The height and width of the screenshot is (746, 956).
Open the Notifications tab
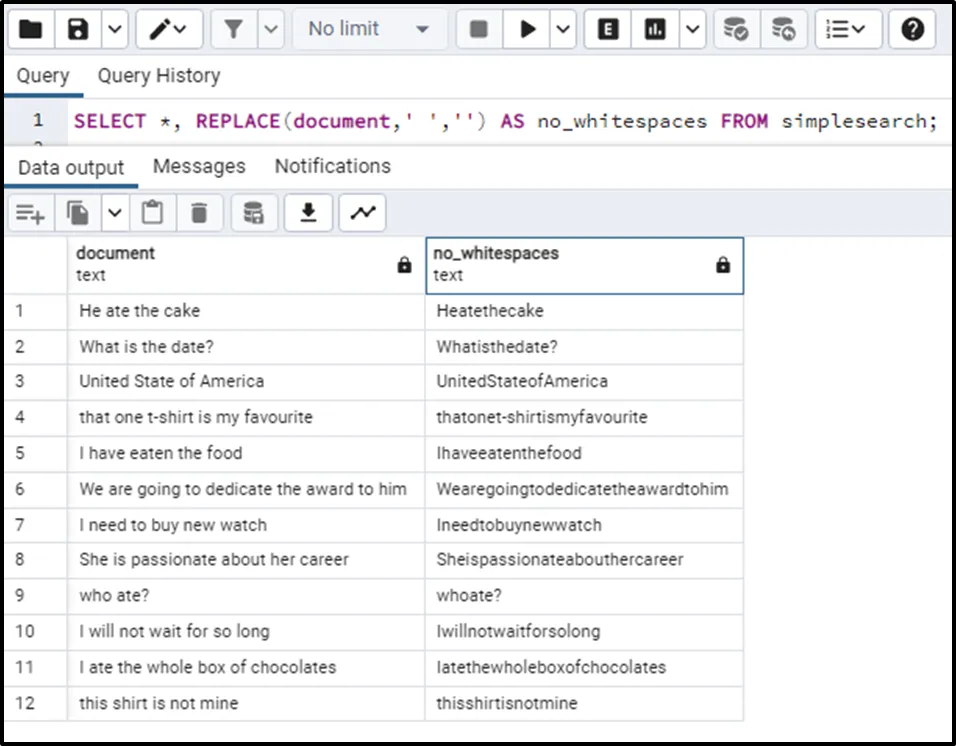click(x=332, y=166)
